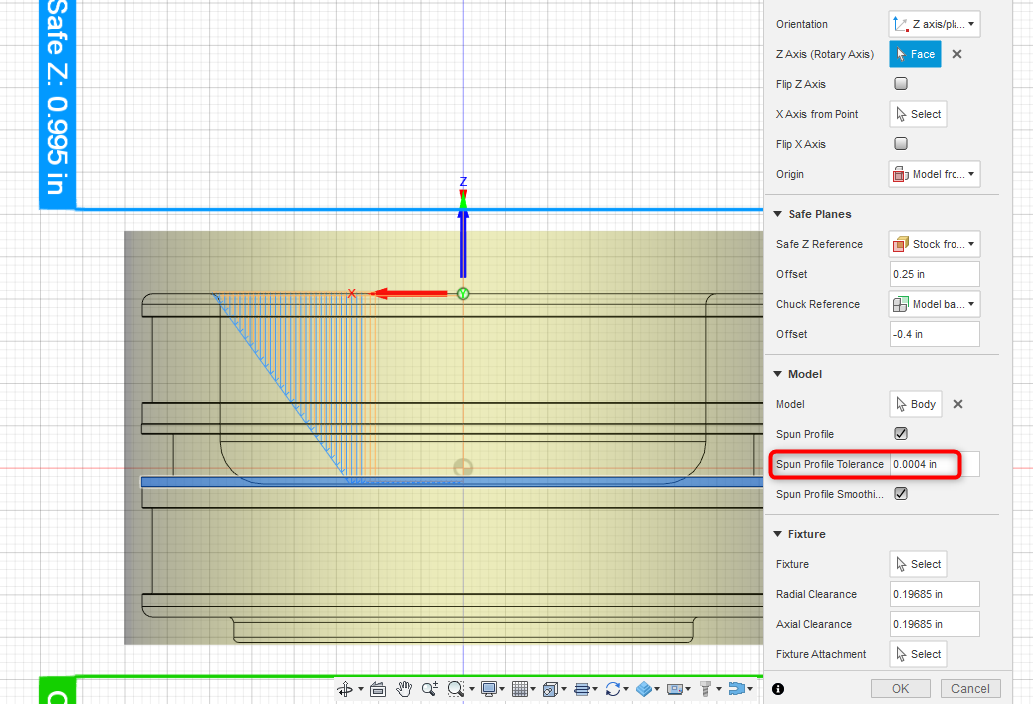Uncheck the Spun Profile checkbox
The image size is (1033, 704).
900,433
